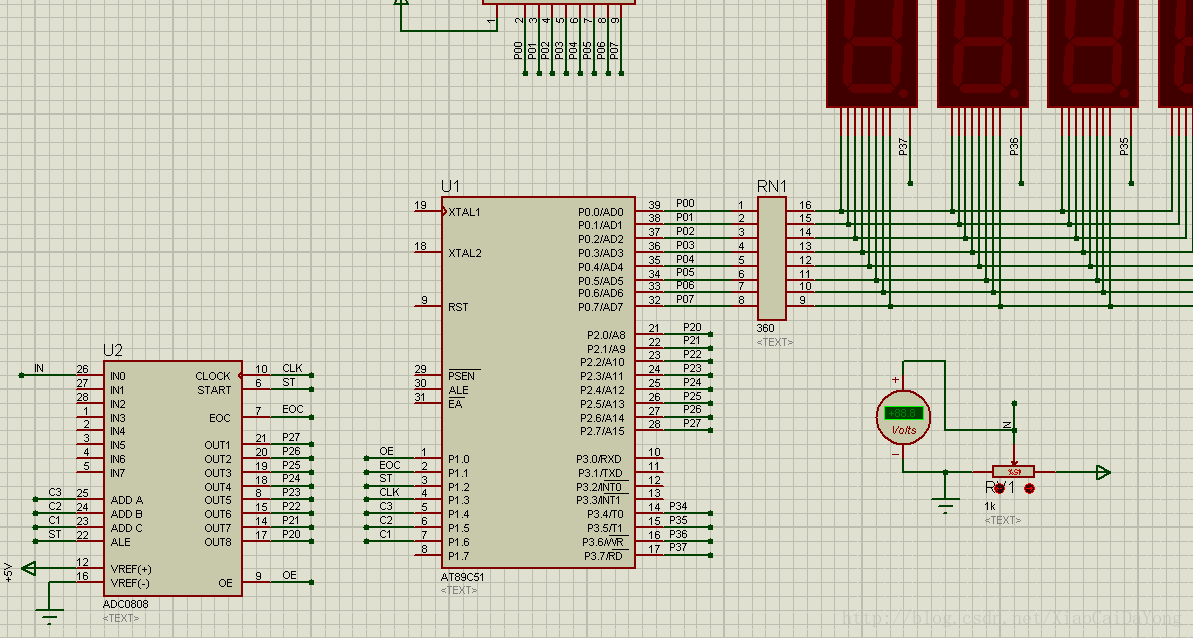Select the power terminal arrow right of RV1
Viewport: 1193px width, 638px height.
tap(1103, 472)
